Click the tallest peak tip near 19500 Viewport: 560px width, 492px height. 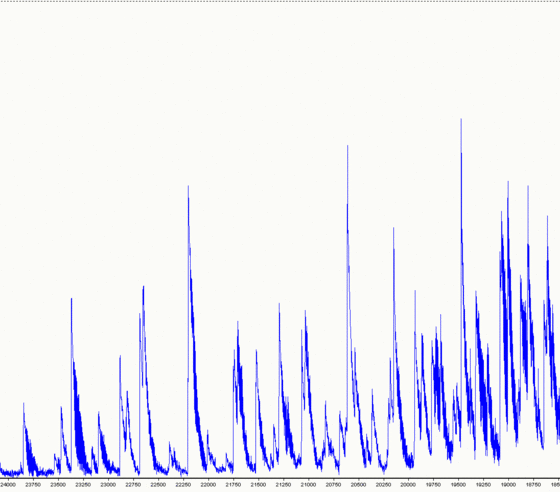[x=461, y=120]
